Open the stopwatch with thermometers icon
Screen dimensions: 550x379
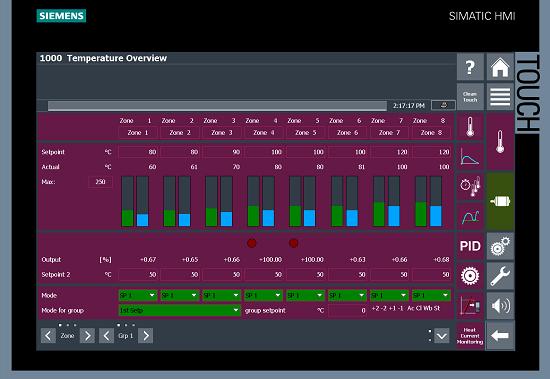click(470, 186)
